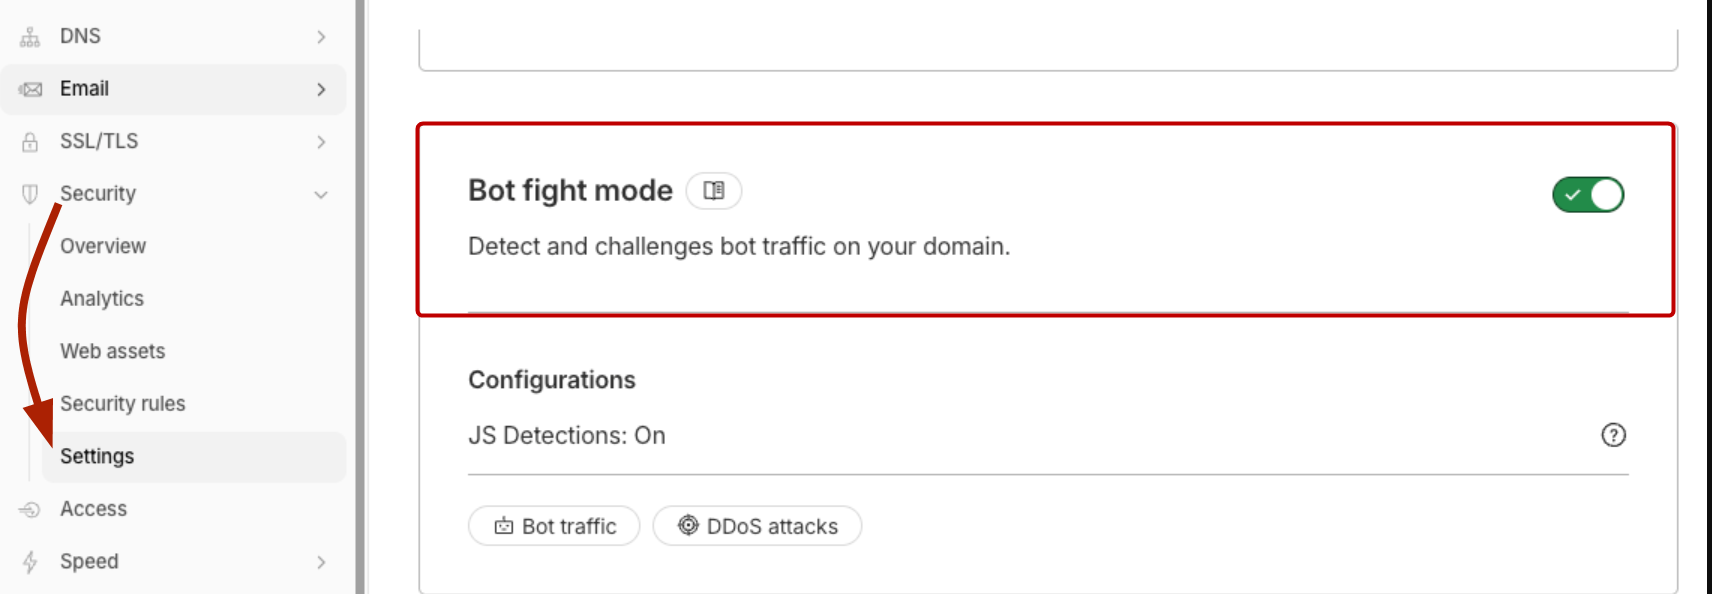
Task: Click the Bot traffic button
Action: point(554,526)
